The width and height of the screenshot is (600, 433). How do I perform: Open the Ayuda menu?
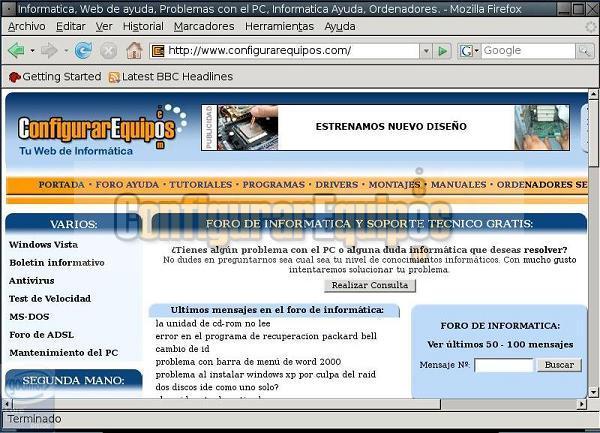tap(340, 26)
